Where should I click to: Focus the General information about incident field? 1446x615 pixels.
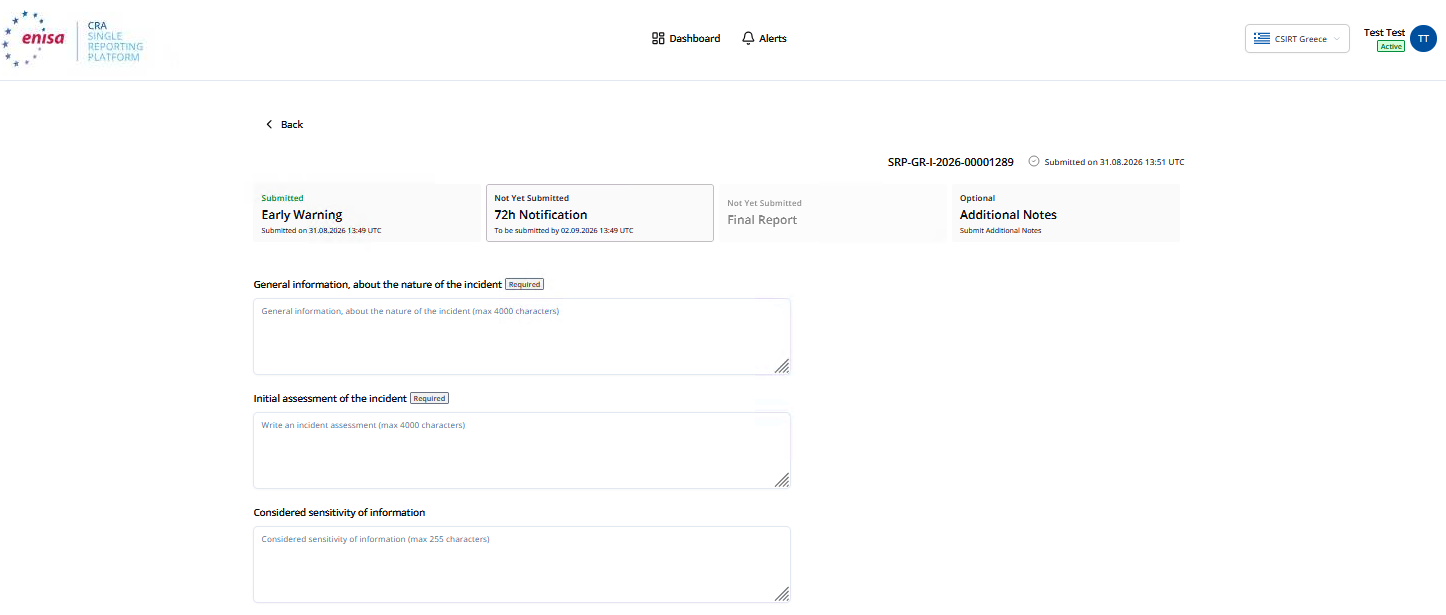(522, 336)
